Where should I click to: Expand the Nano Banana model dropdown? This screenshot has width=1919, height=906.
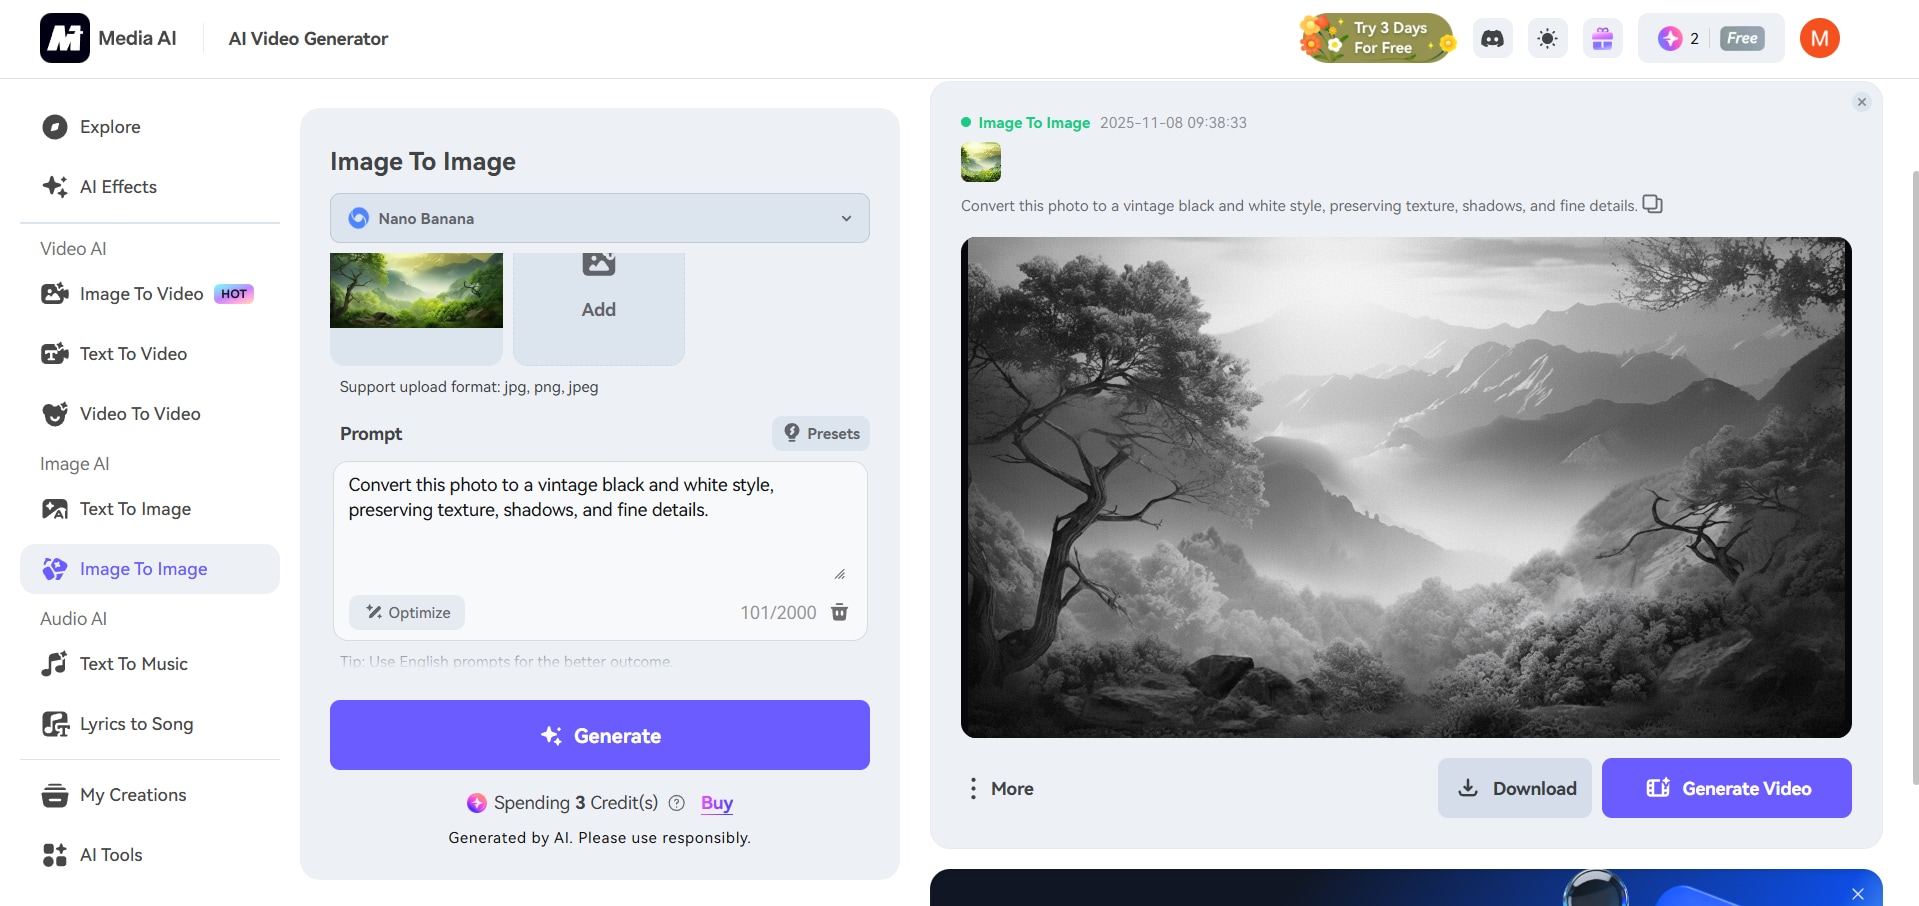tap(600, 218)
